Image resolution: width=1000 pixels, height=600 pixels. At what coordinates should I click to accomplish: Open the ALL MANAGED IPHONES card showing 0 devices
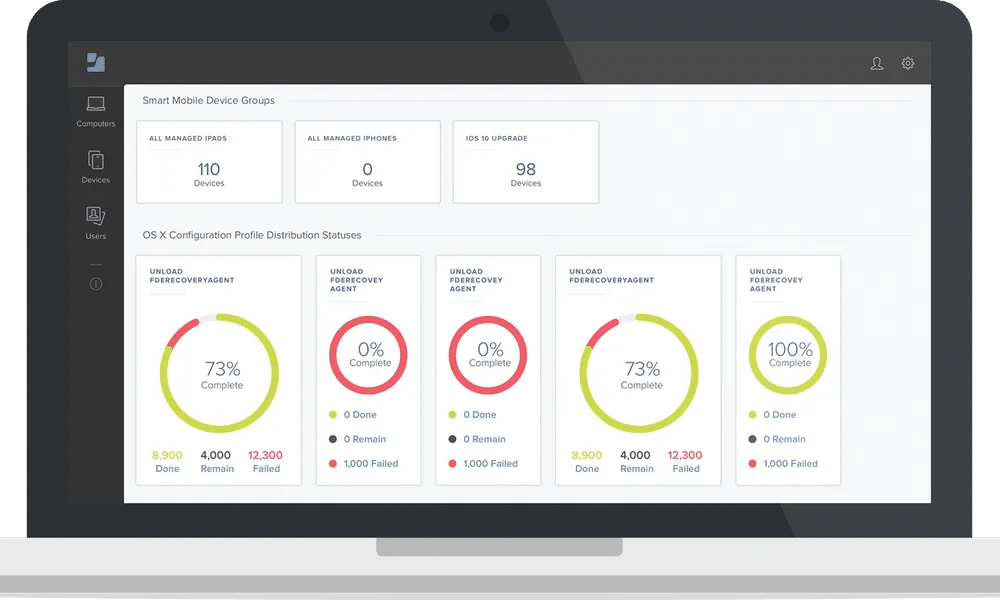(x=367, y=162)
